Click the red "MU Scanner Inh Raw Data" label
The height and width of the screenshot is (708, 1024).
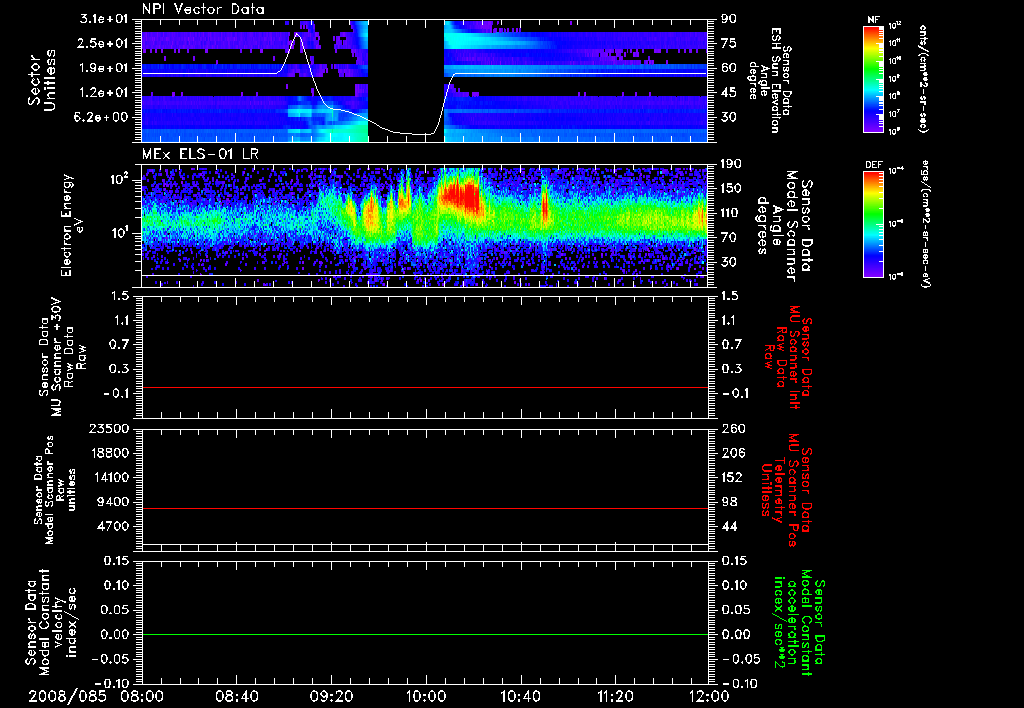click(x=787, y=357)
